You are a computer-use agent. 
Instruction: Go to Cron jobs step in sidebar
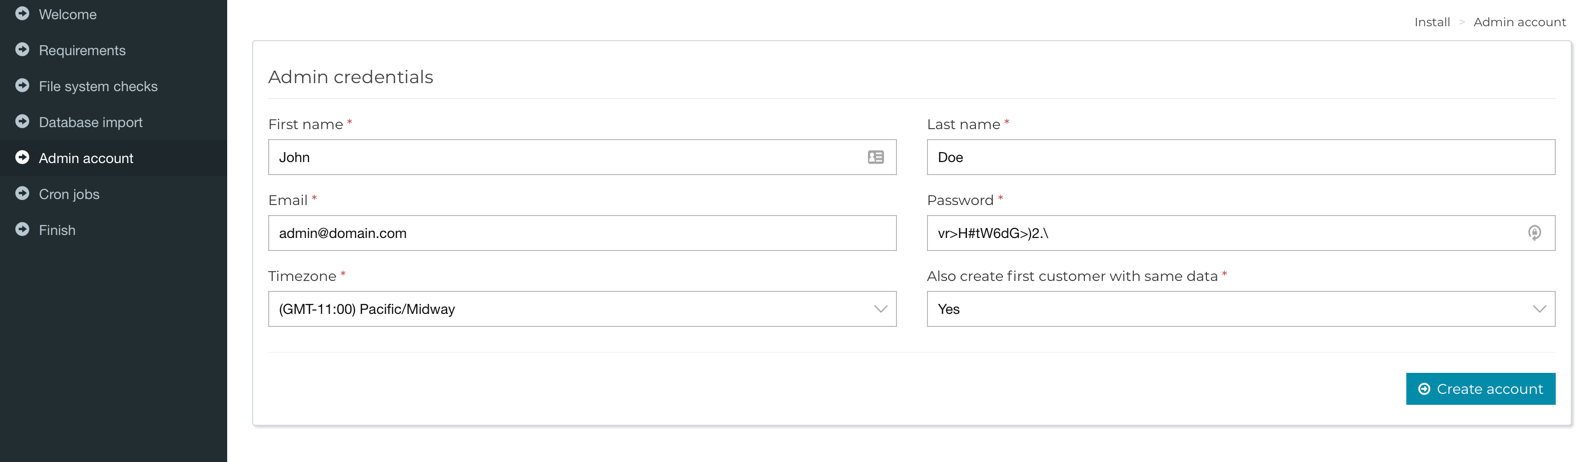pos(69,194)
